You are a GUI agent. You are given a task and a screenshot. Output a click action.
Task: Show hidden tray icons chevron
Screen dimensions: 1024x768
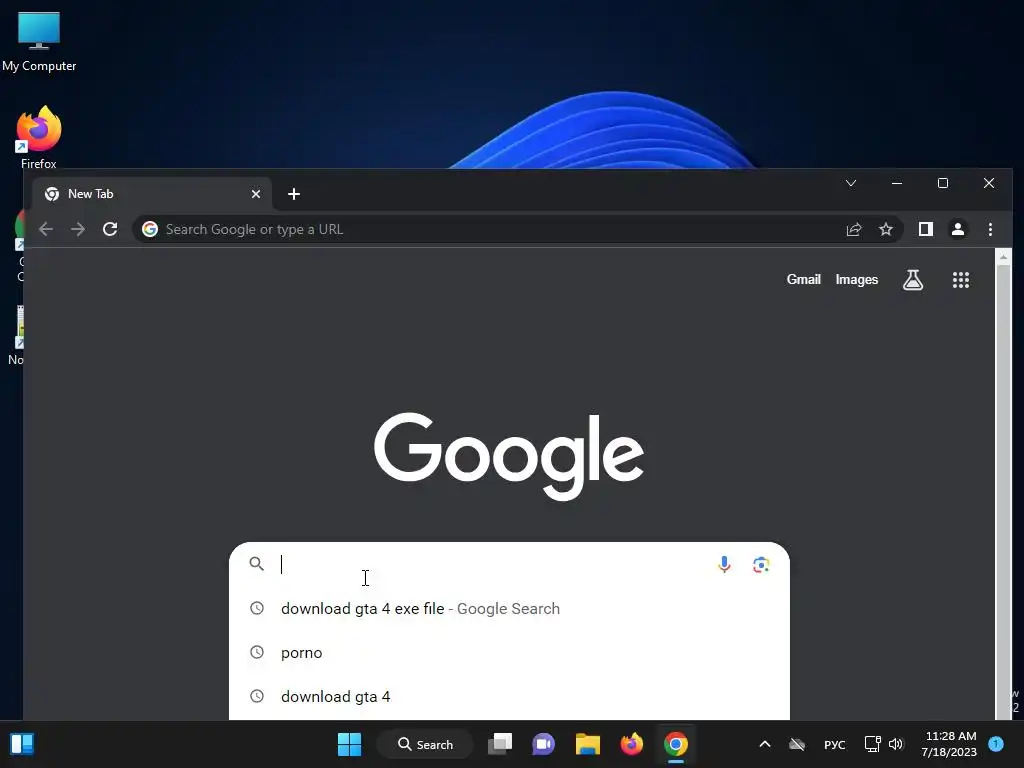765,744
